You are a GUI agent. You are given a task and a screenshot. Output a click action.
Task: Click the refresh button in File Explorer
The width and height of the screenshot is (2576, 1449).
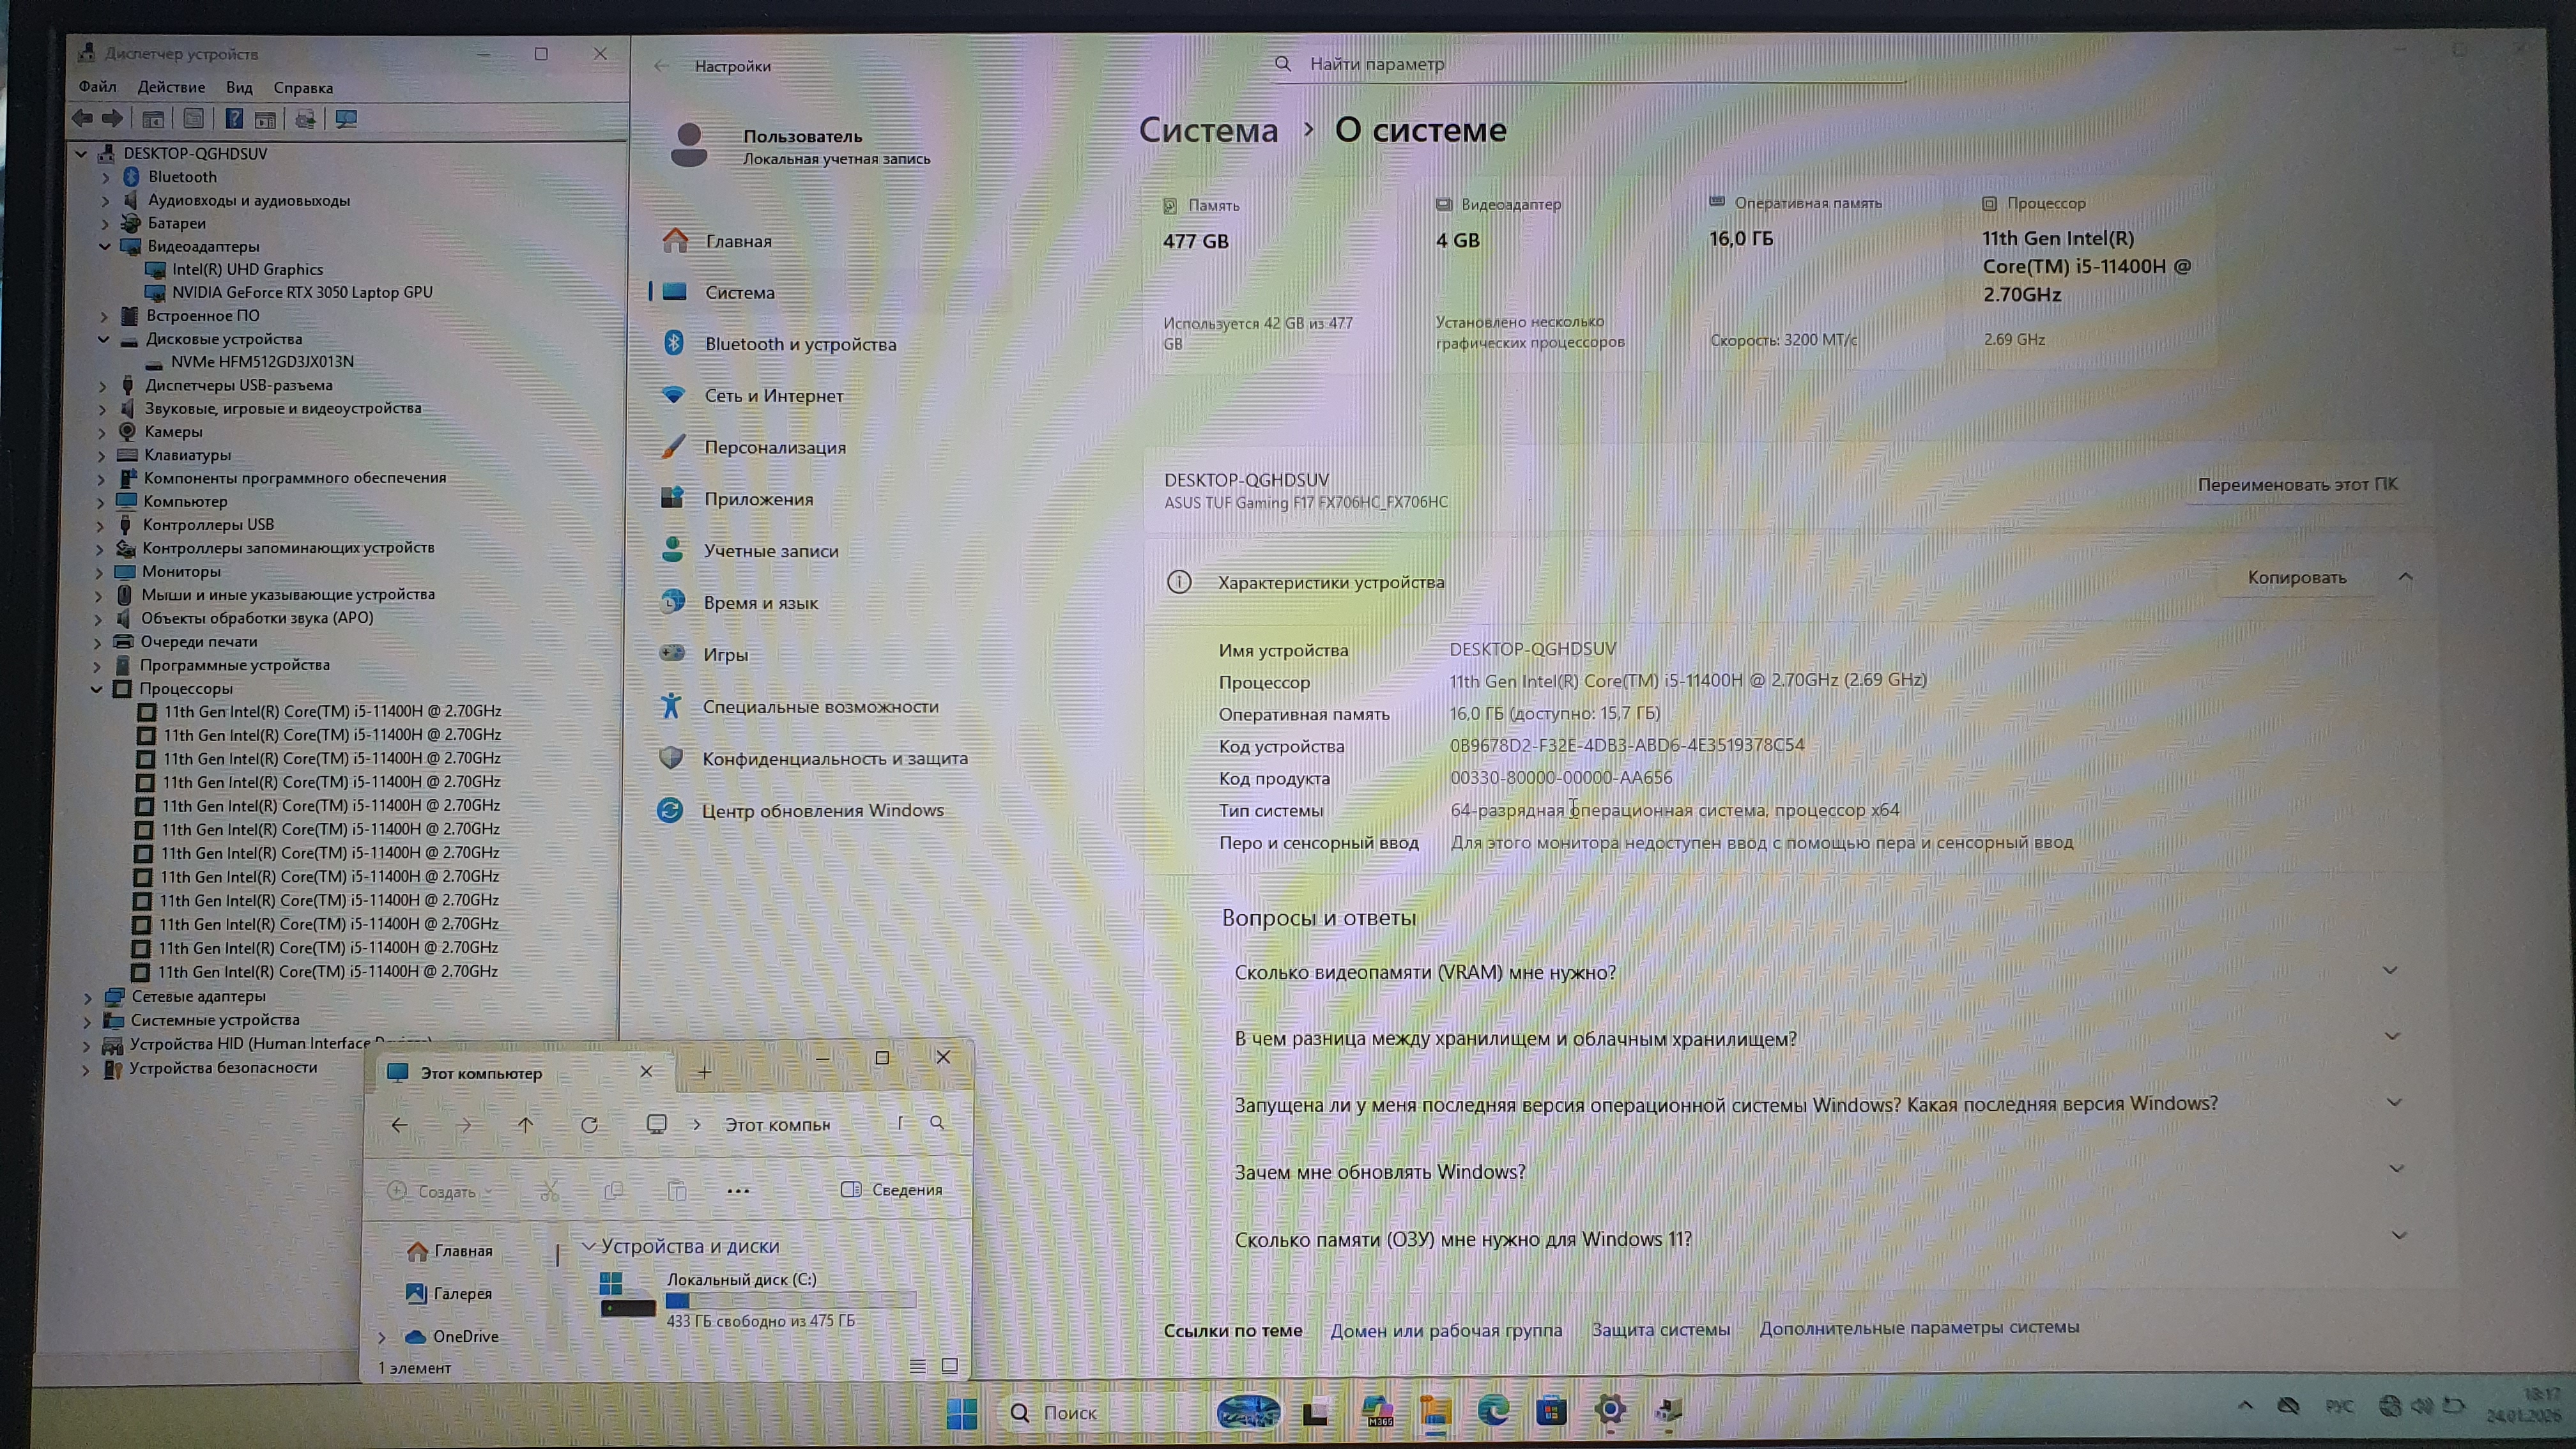(x=589, y=1125)
